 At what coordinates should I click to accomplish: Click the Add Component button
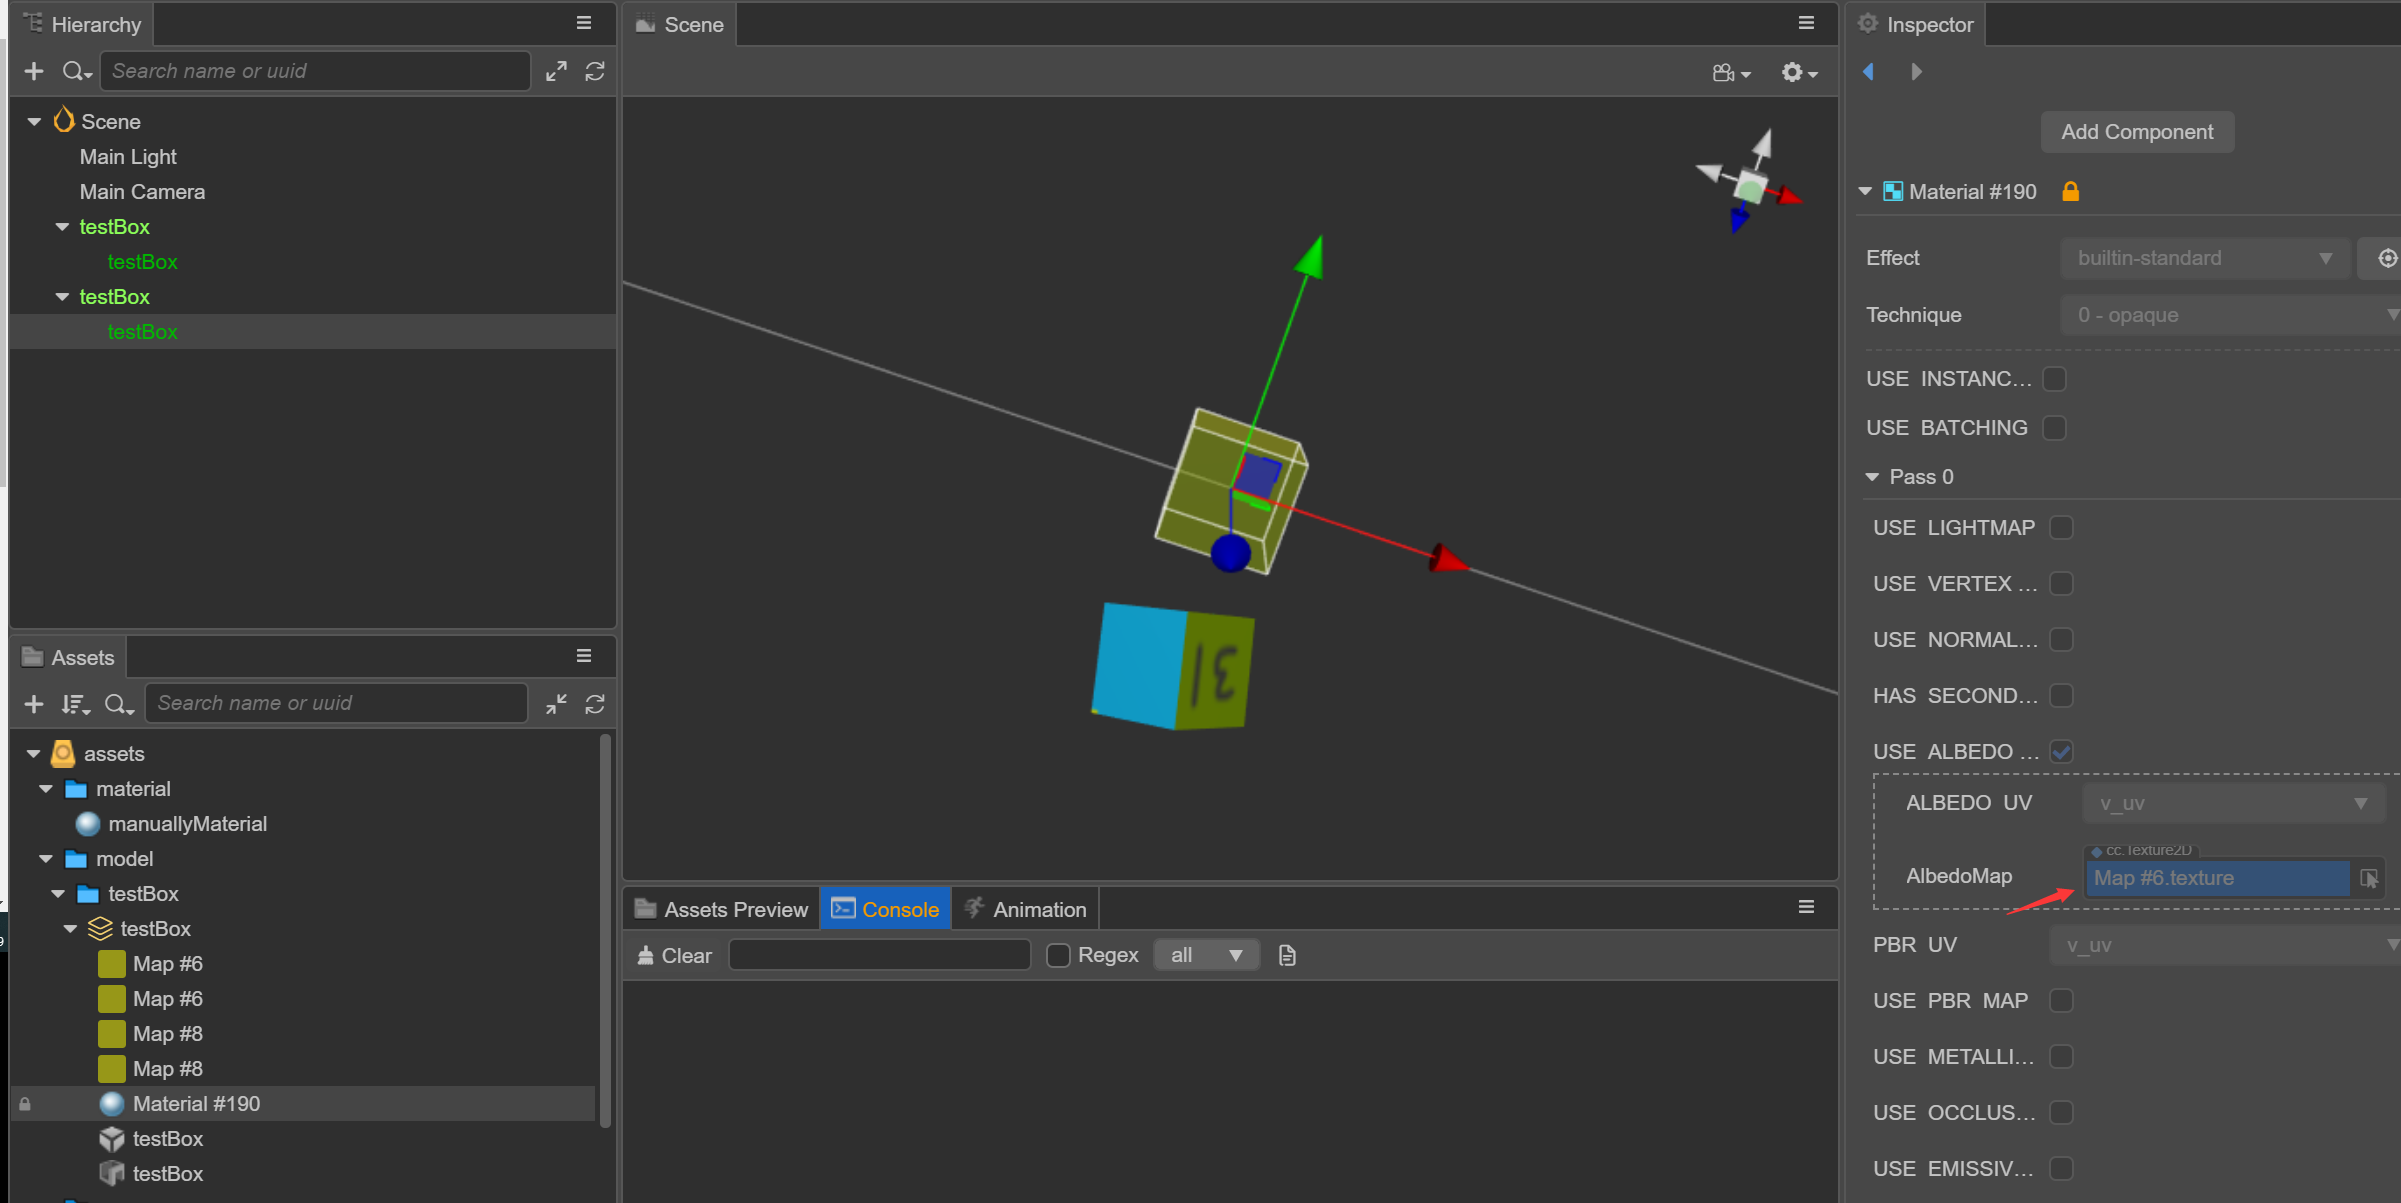(x=2137, y=132)
